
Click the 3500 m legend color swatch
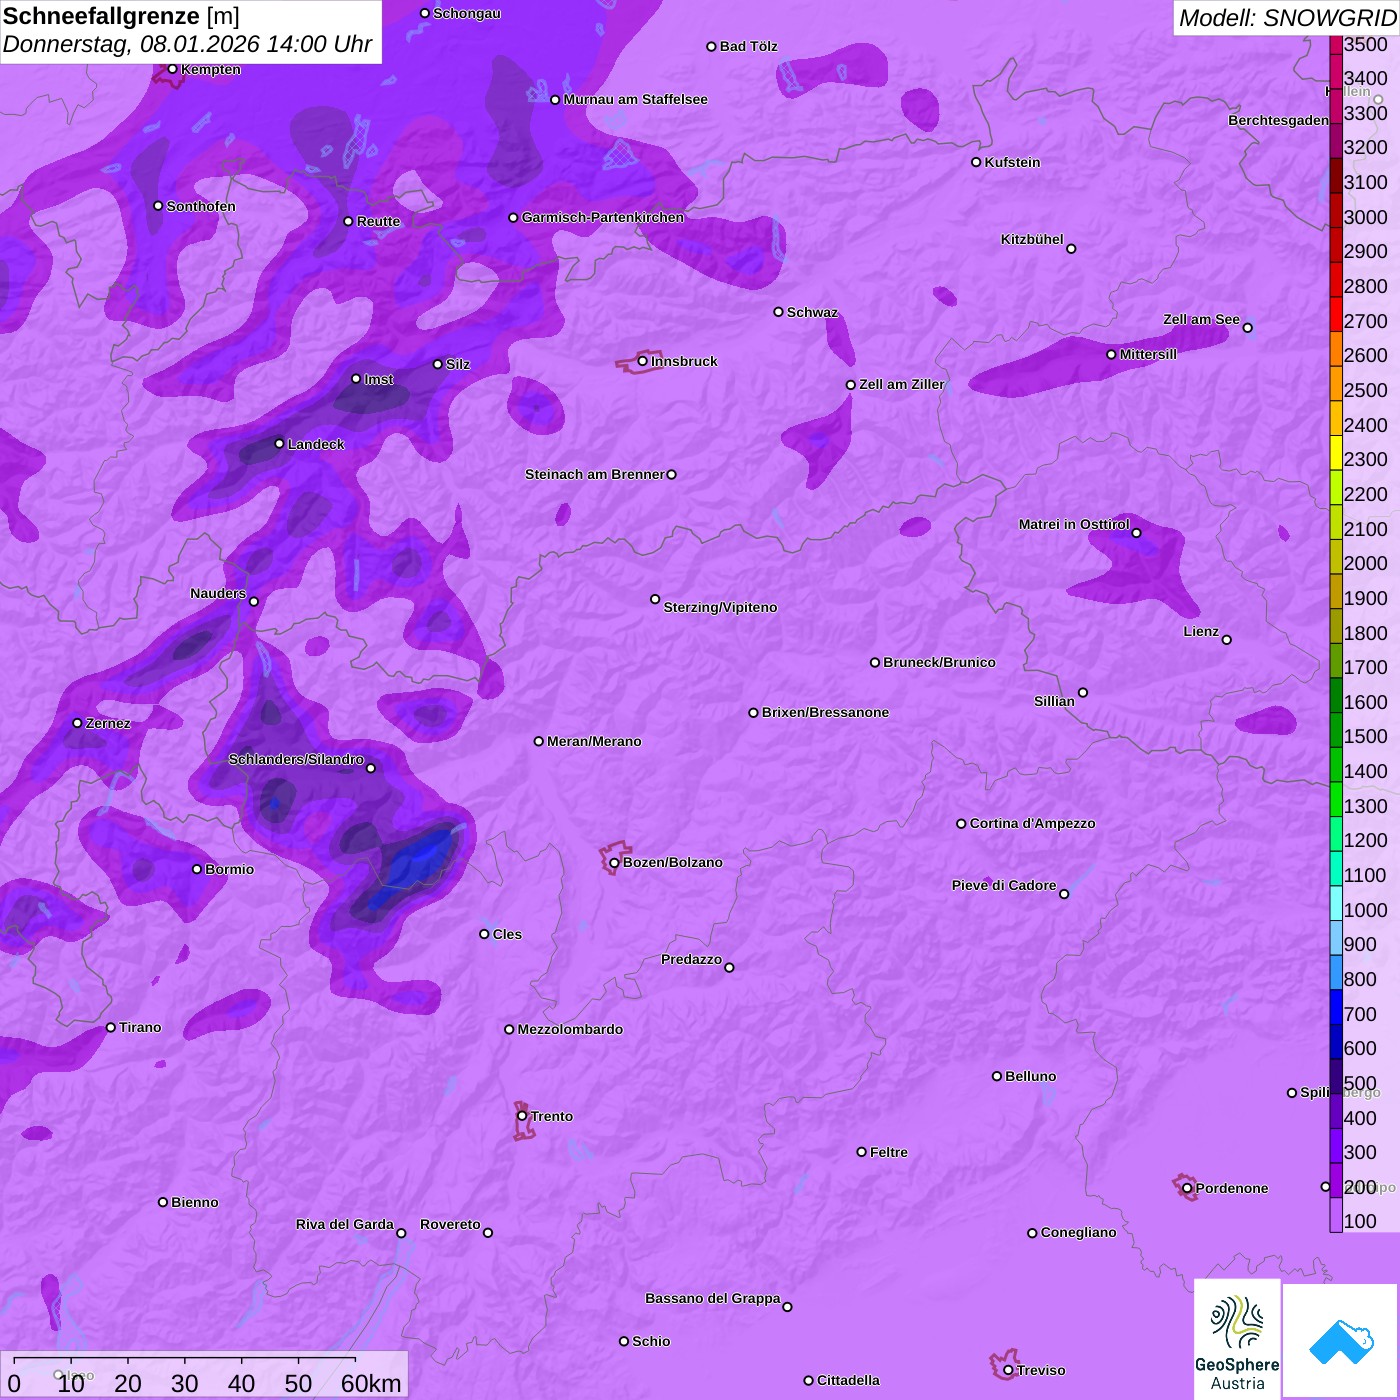(x=1336, y=45)
